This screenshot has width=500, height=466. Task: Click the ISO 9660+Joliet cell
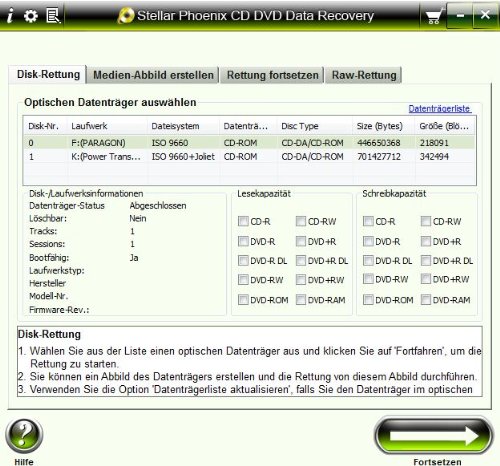183,157
